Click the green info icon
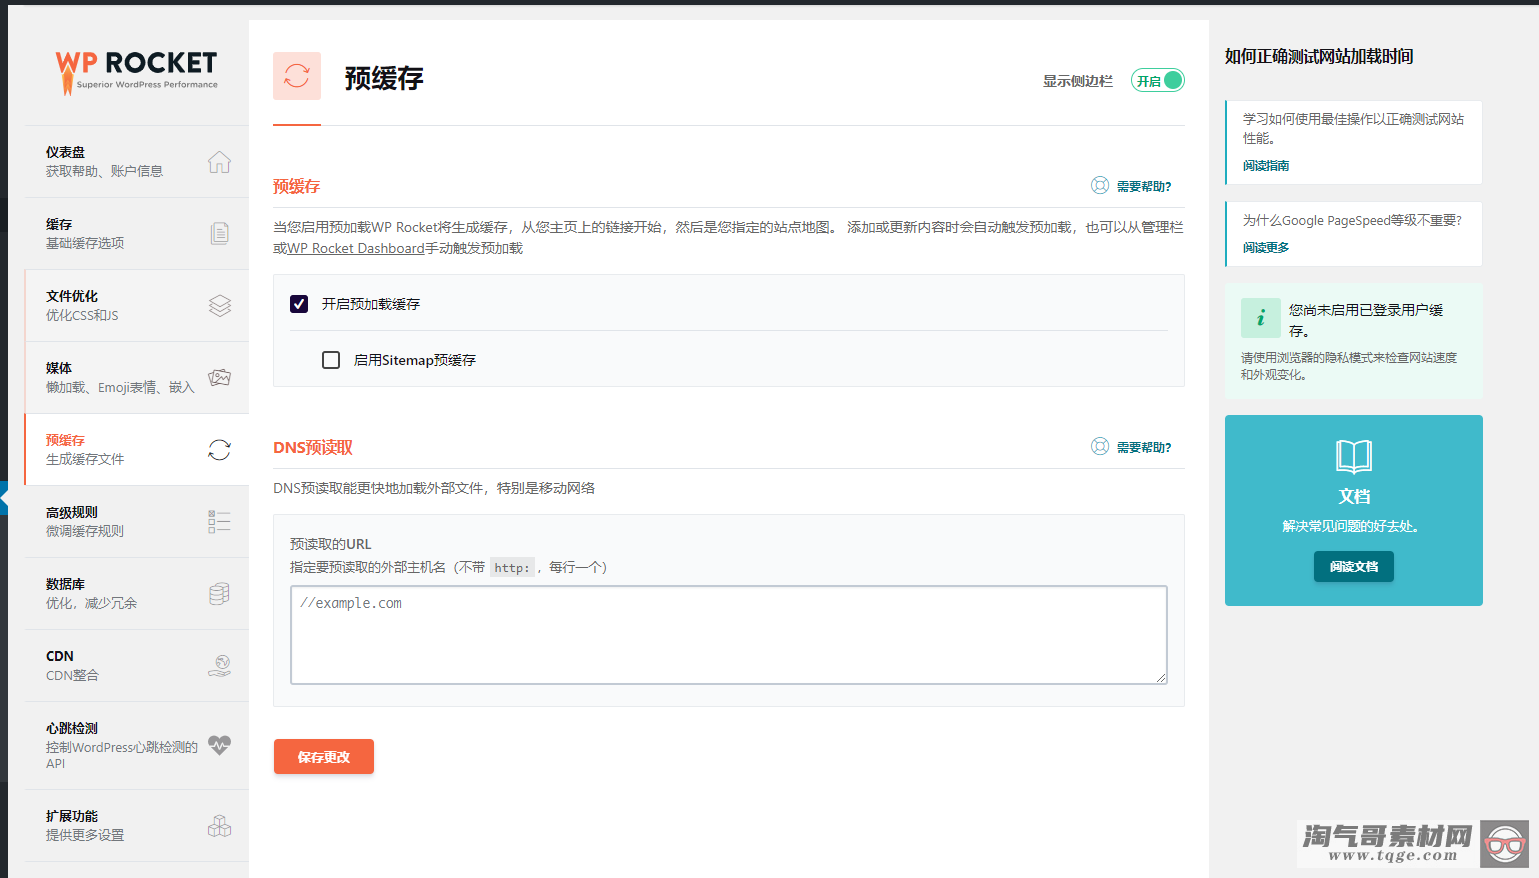Screen dimensions: 1539x878 (1260, 318)
